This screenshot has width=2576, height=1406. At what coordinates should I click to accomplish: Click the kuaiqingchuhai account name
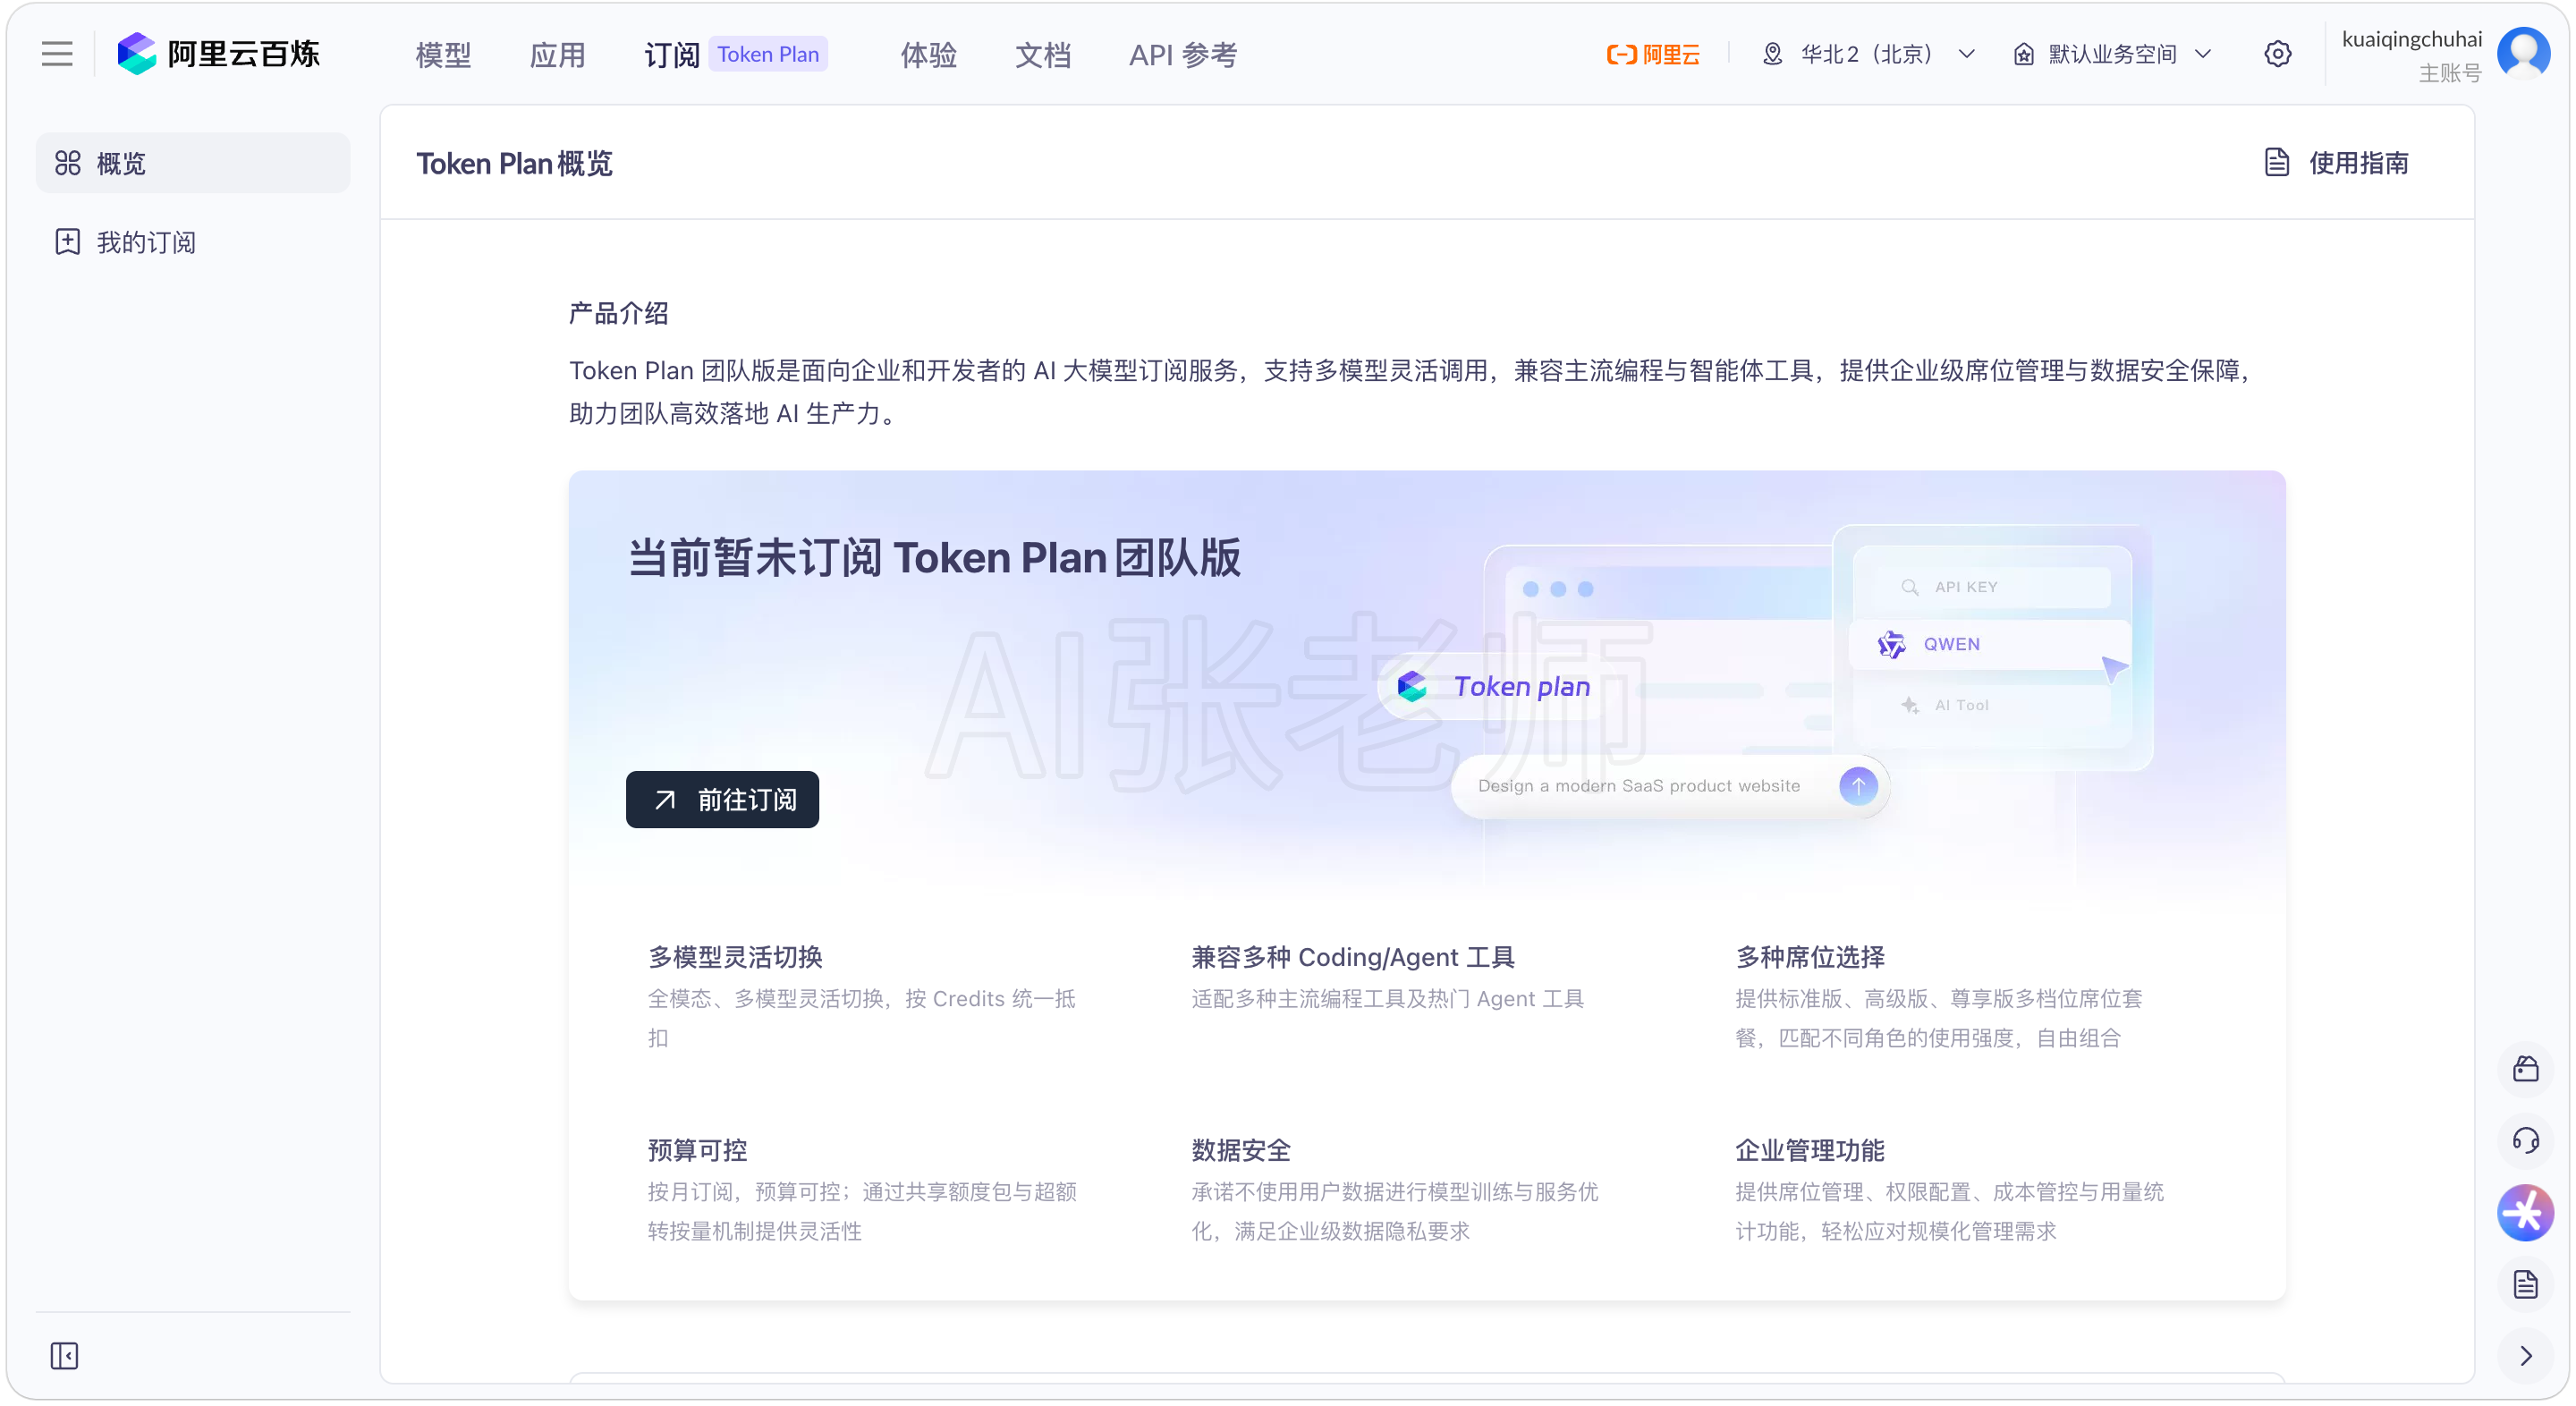(x=2411, y=40)
